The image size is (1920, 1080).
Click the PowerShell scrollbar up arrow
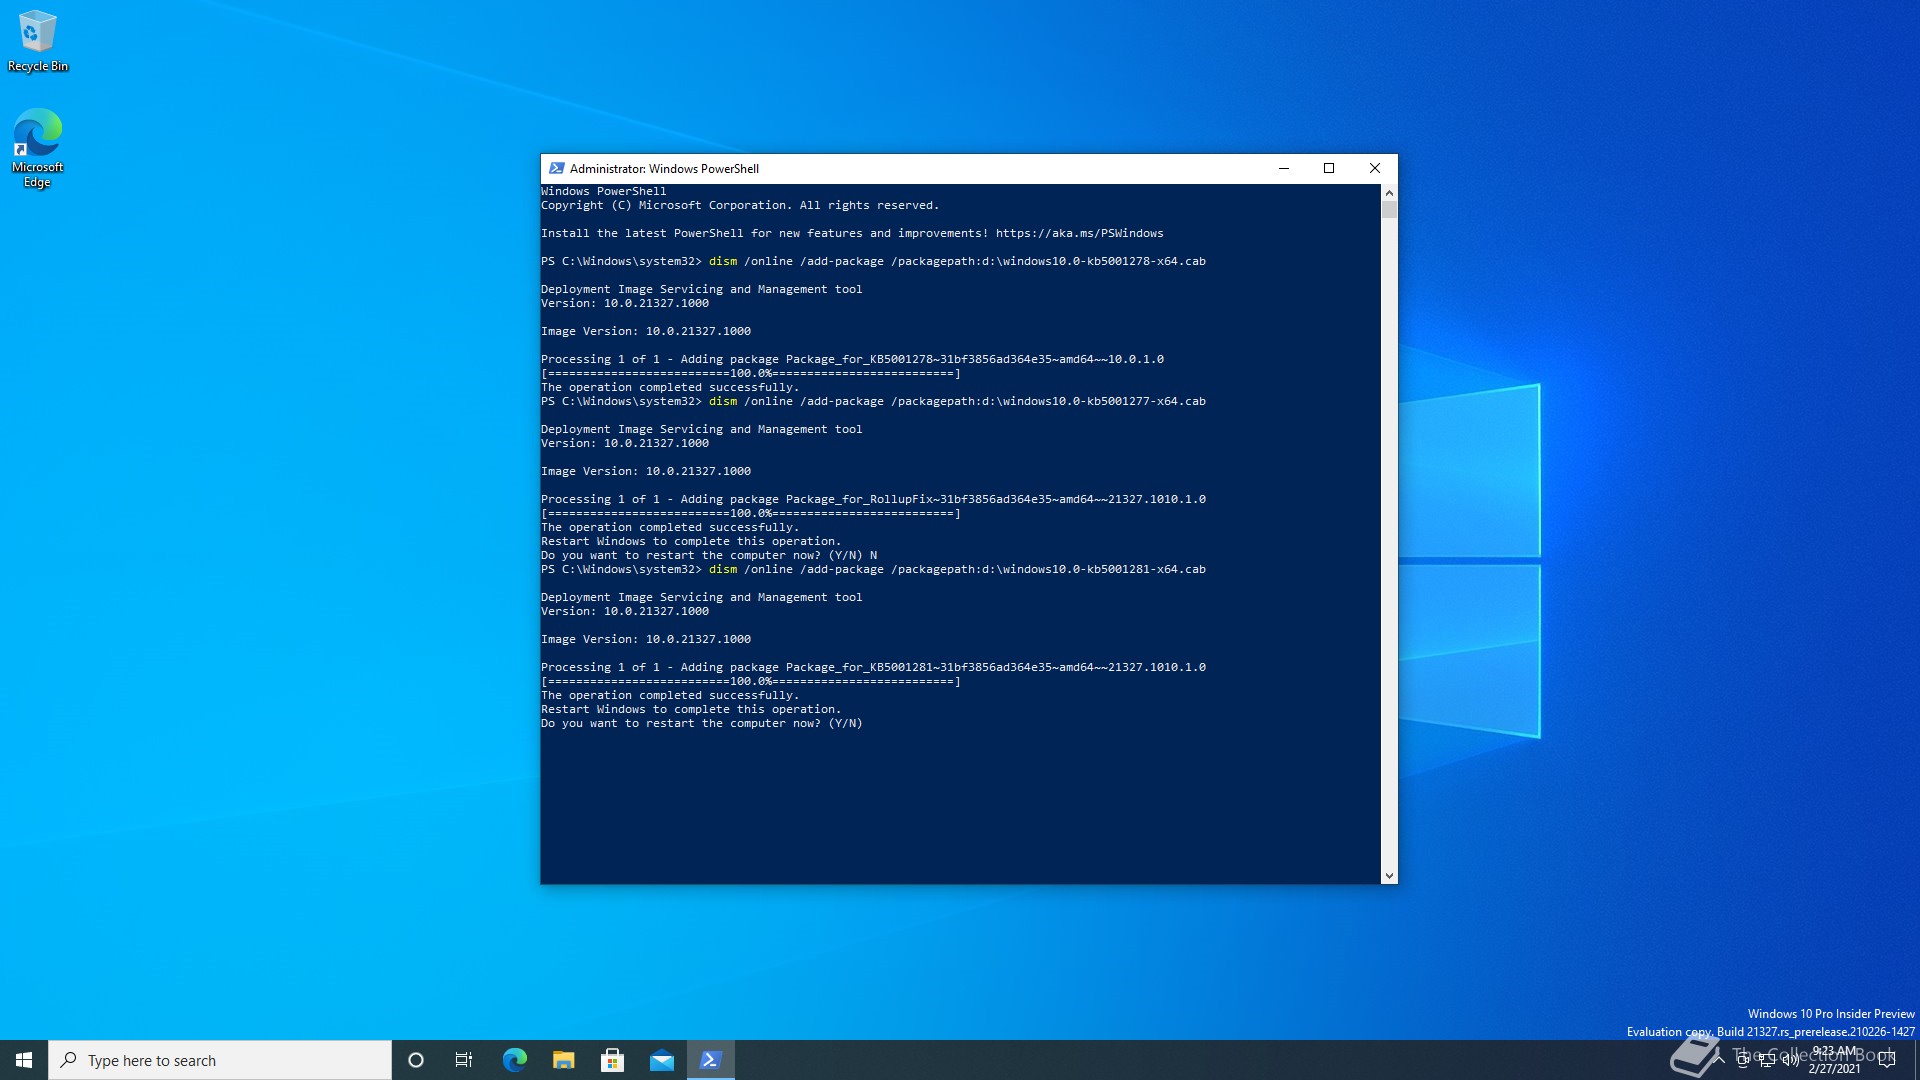[x=1389, y=192]
